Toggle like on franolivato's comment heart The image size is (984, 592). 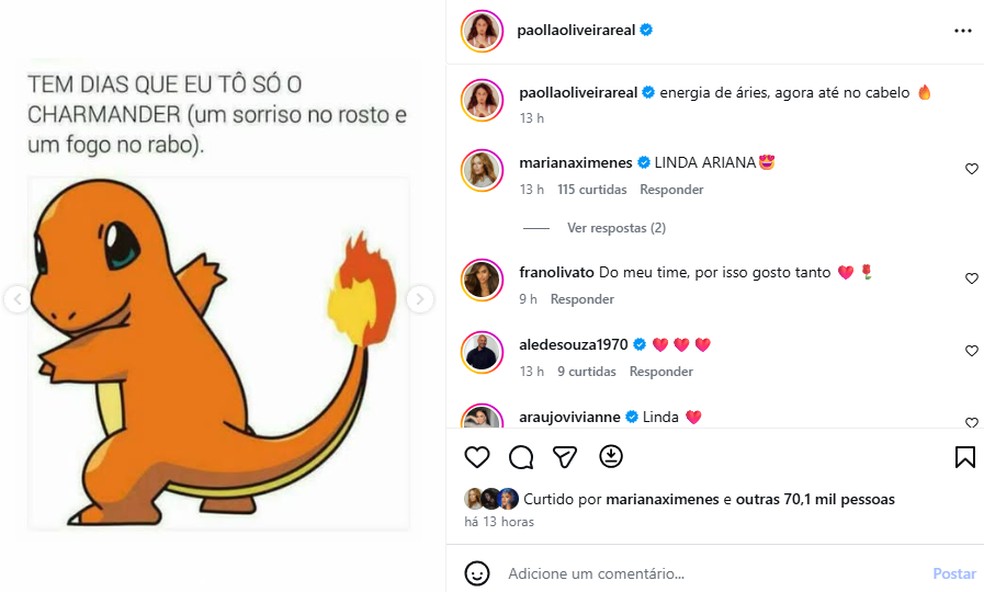pos(971,279)
